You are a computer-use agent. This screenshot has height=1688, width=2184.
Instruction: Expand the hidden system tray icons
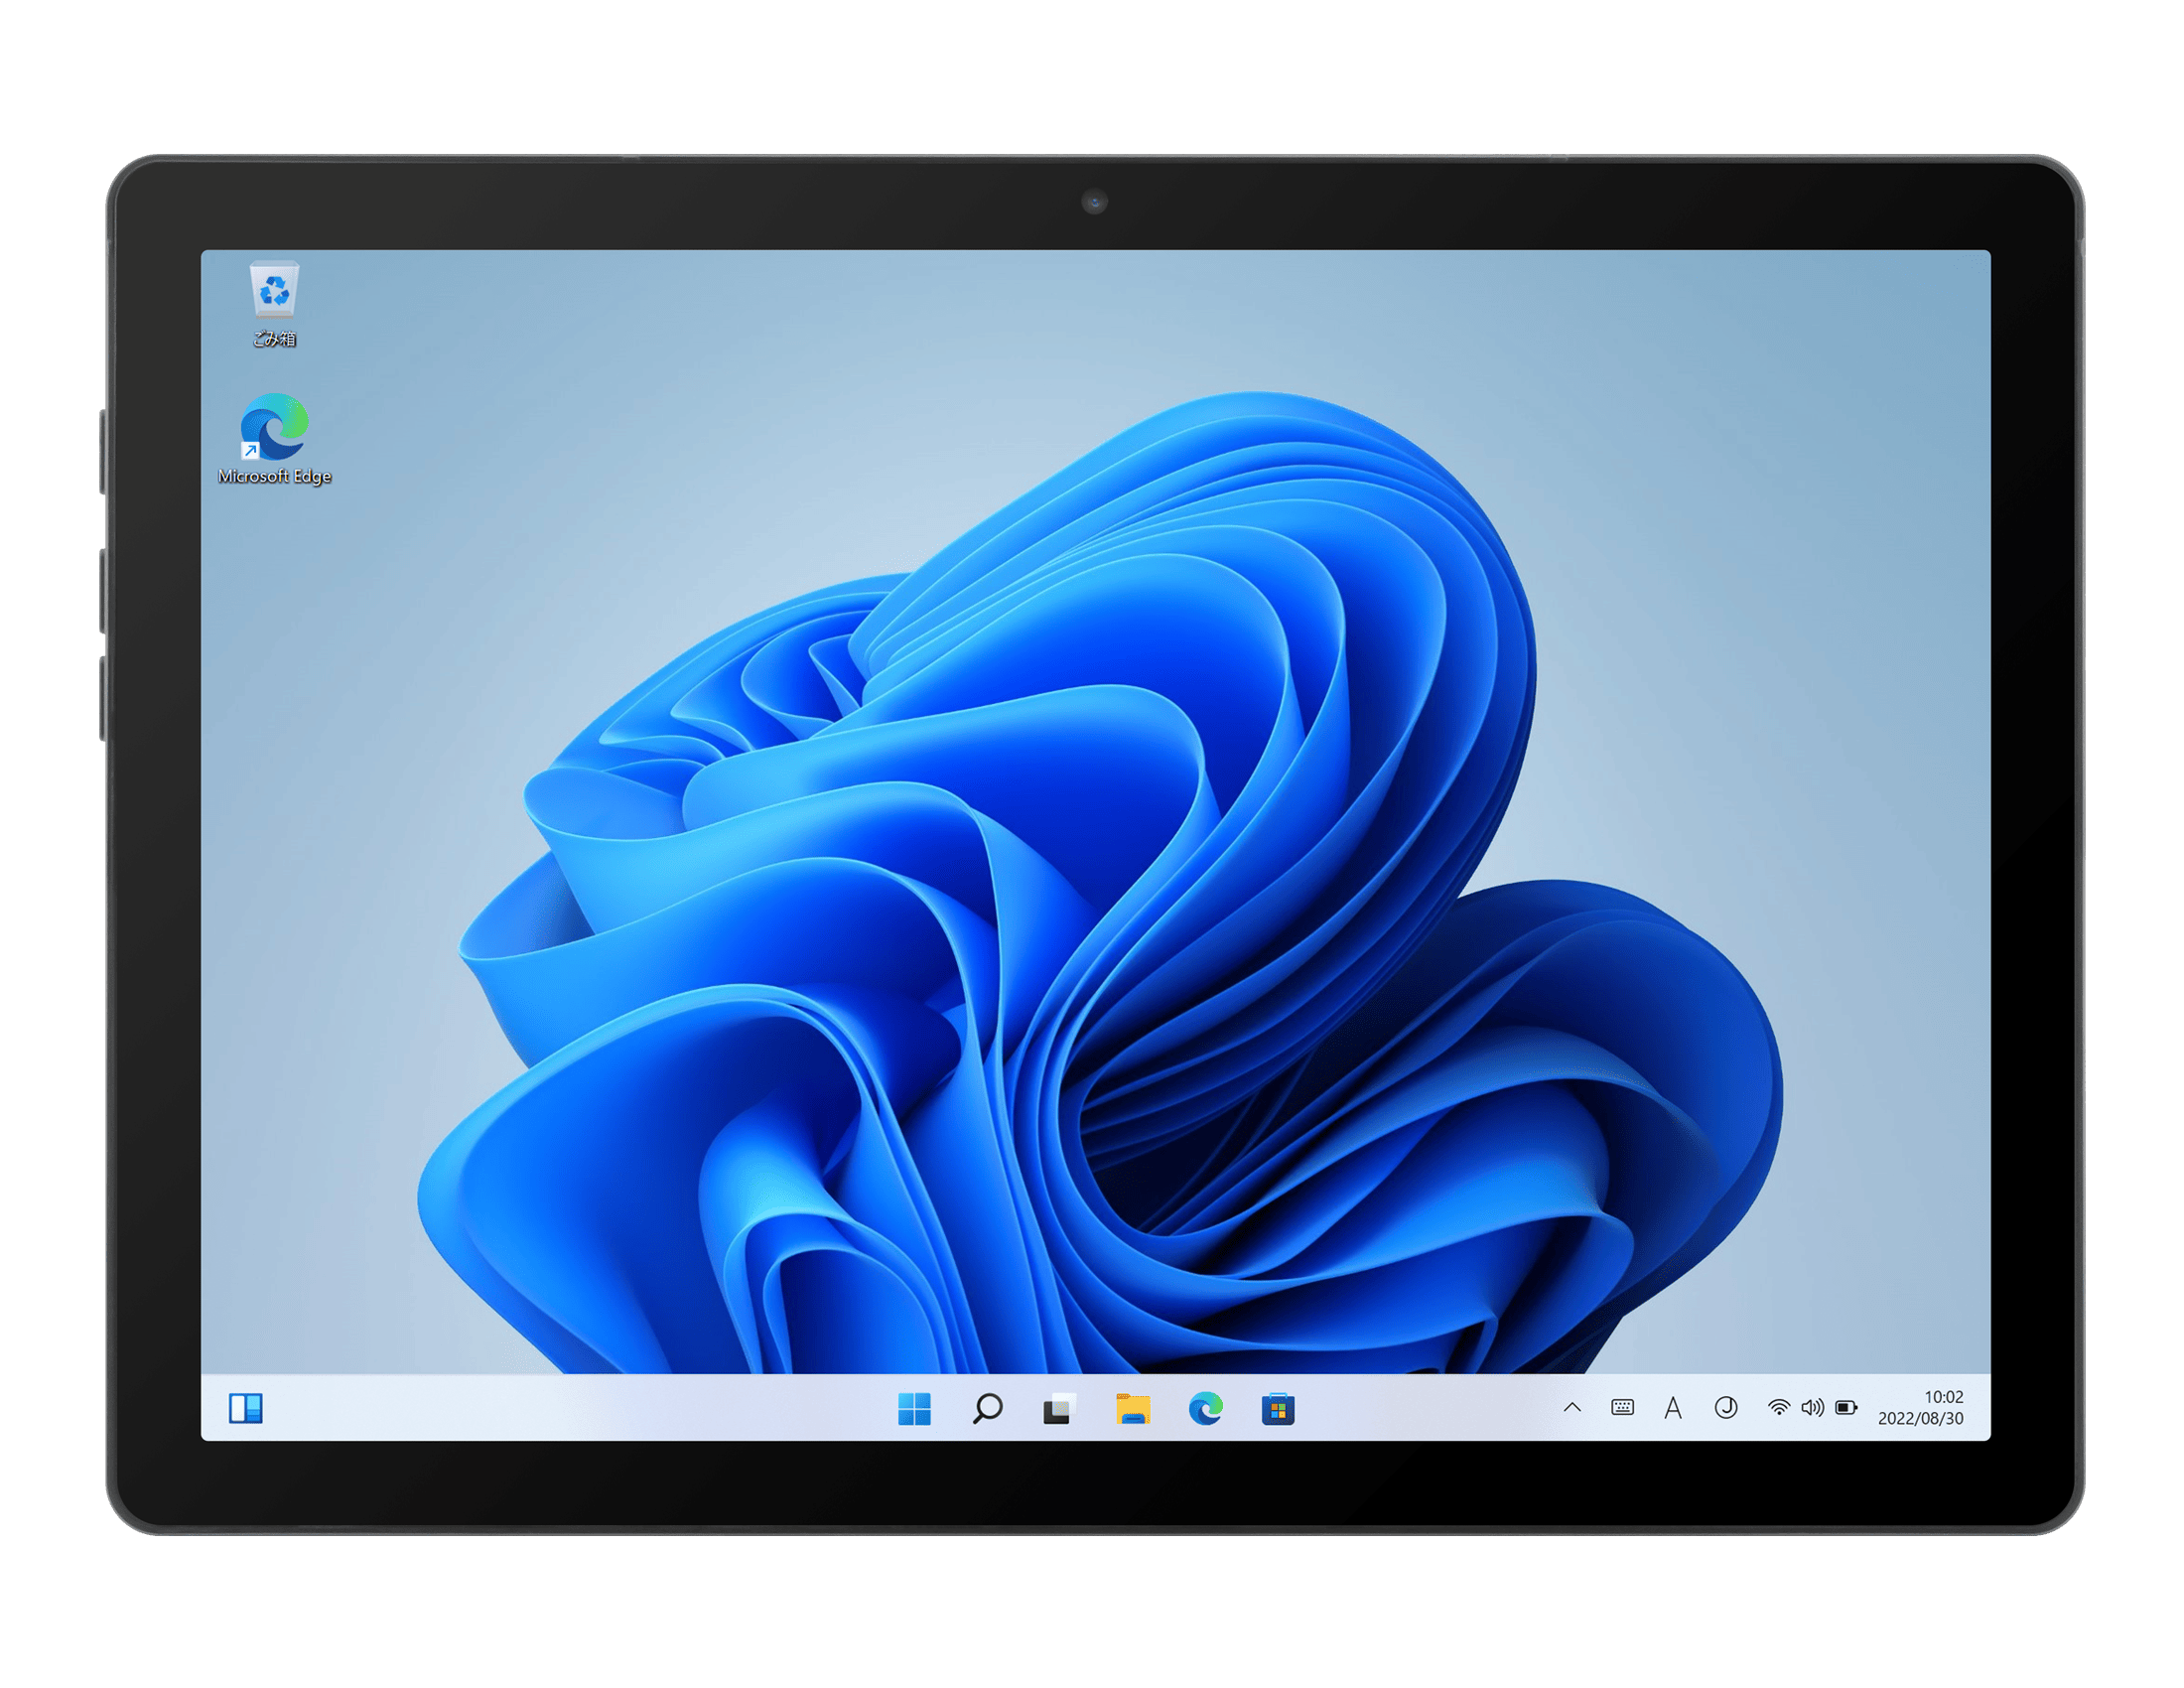click(1575, 1410)
